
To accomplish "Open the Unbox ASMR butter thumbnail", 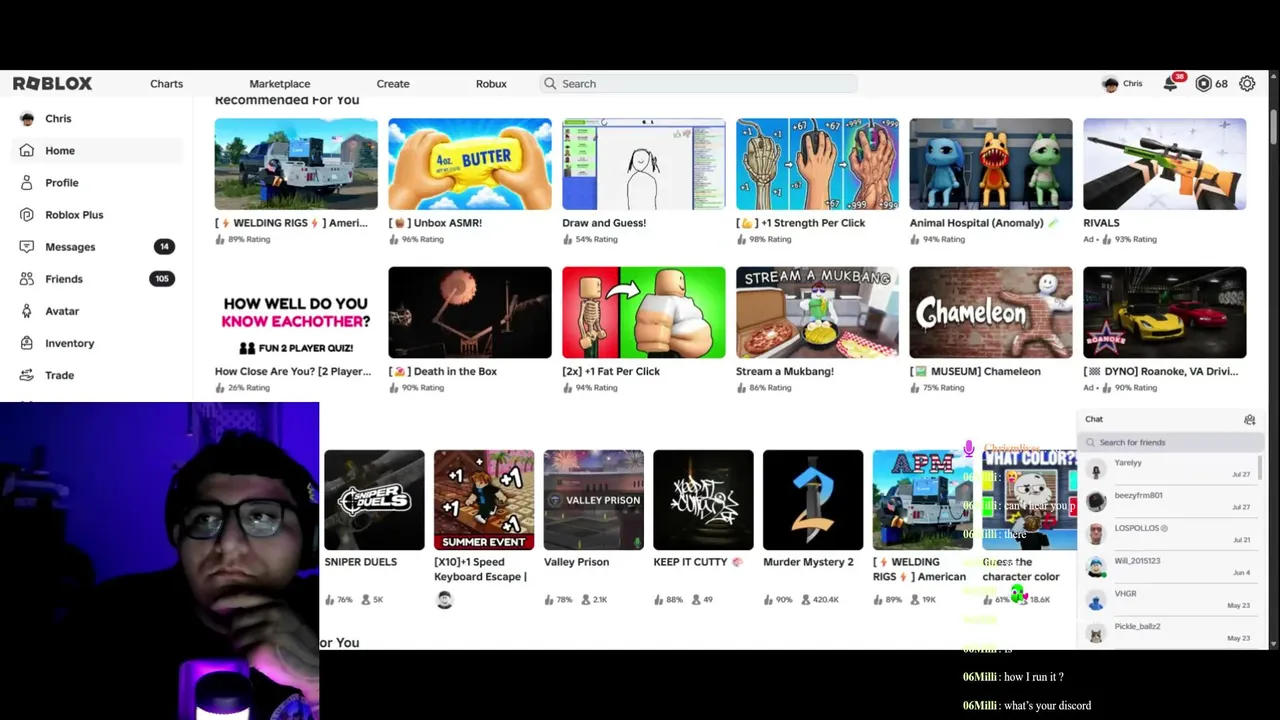I will pos(470,164).
